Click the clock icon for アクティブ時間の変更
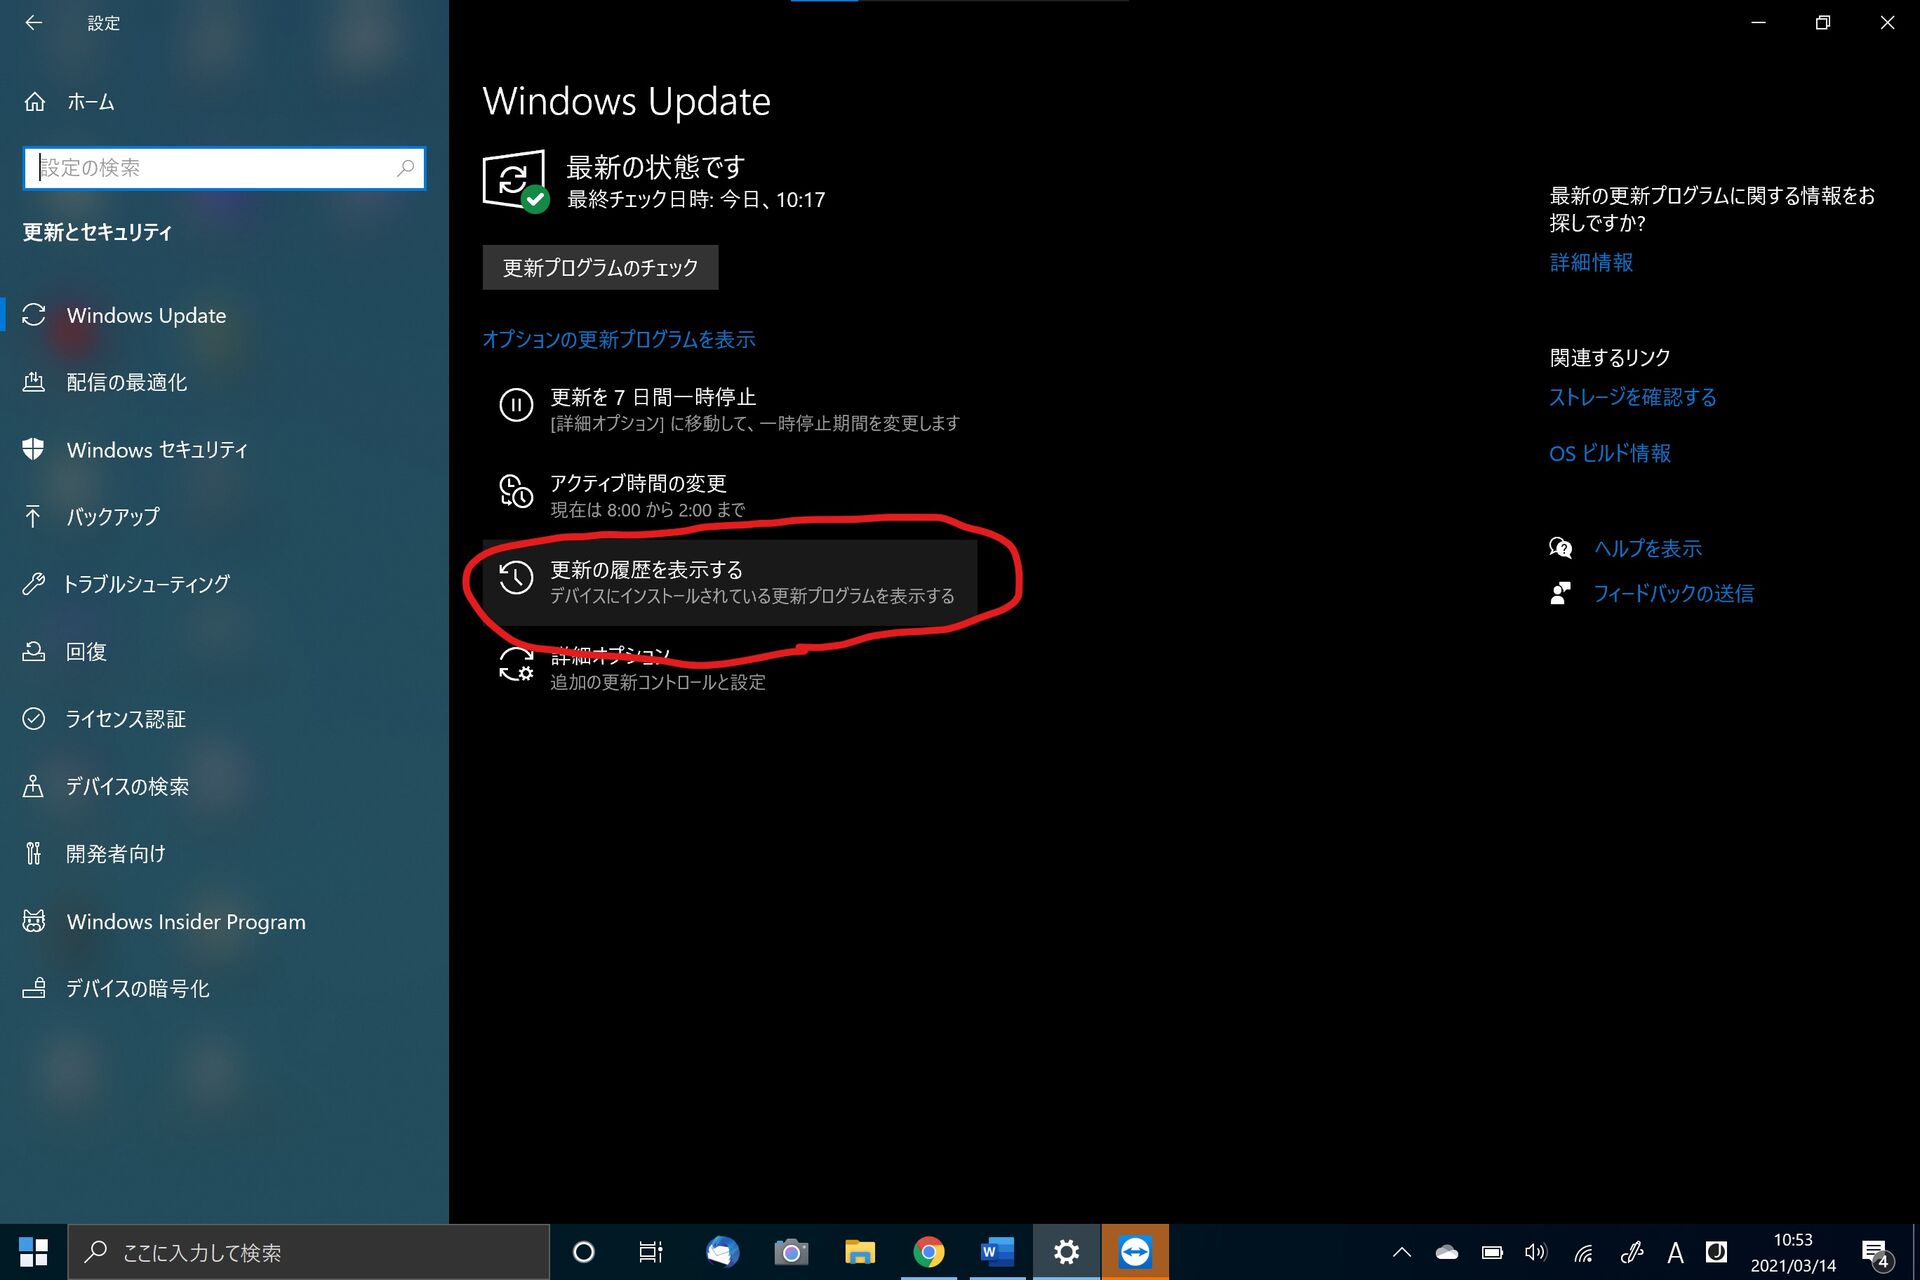The image size is (1920, 1280). pos(516,491)
